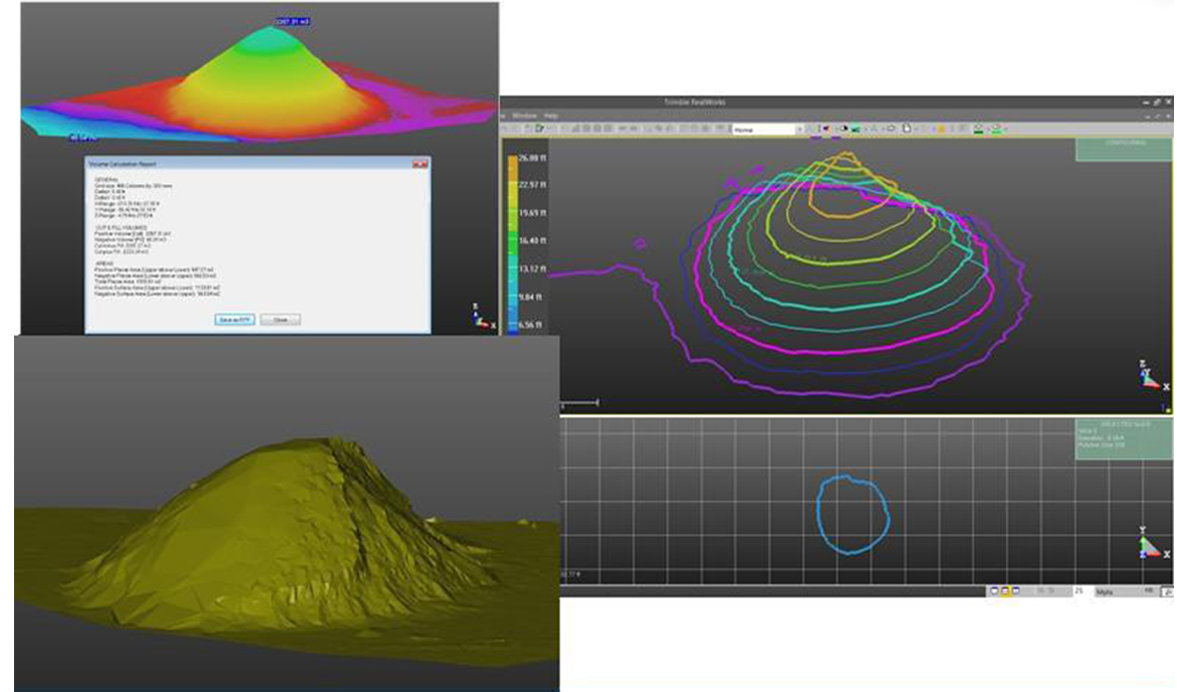Open the Help menu in RealWorks
Viewport: 1177px width, 692px height.
(551, 116)
